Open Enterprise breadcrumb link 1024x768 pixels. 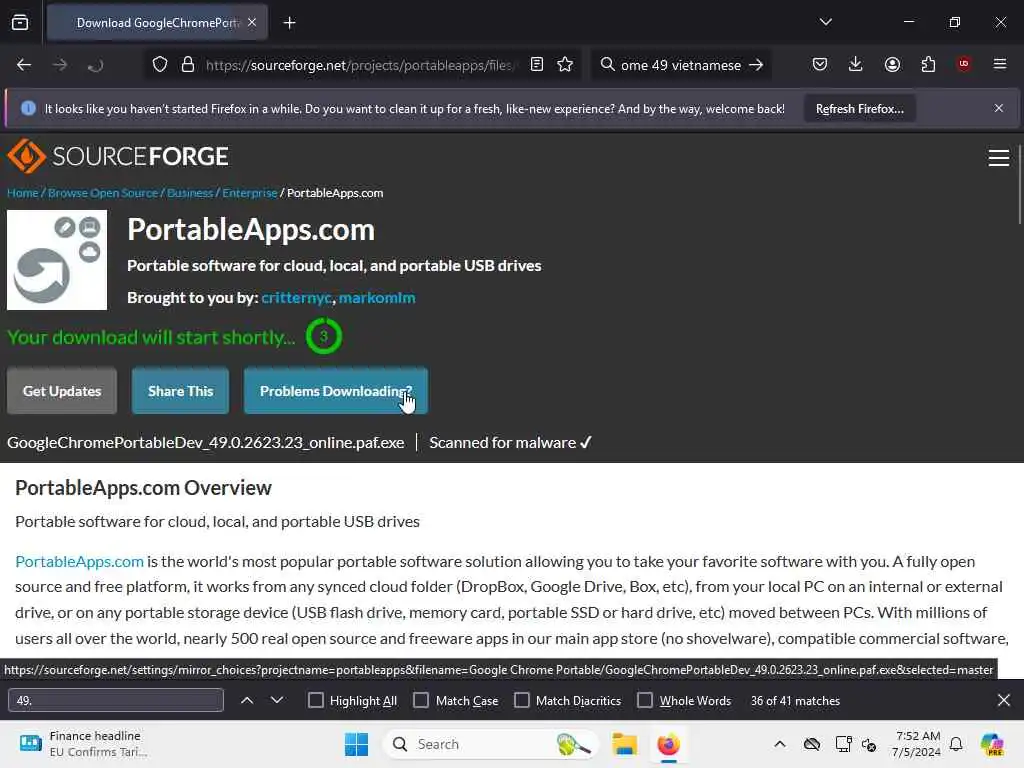[x=249, y=193]
